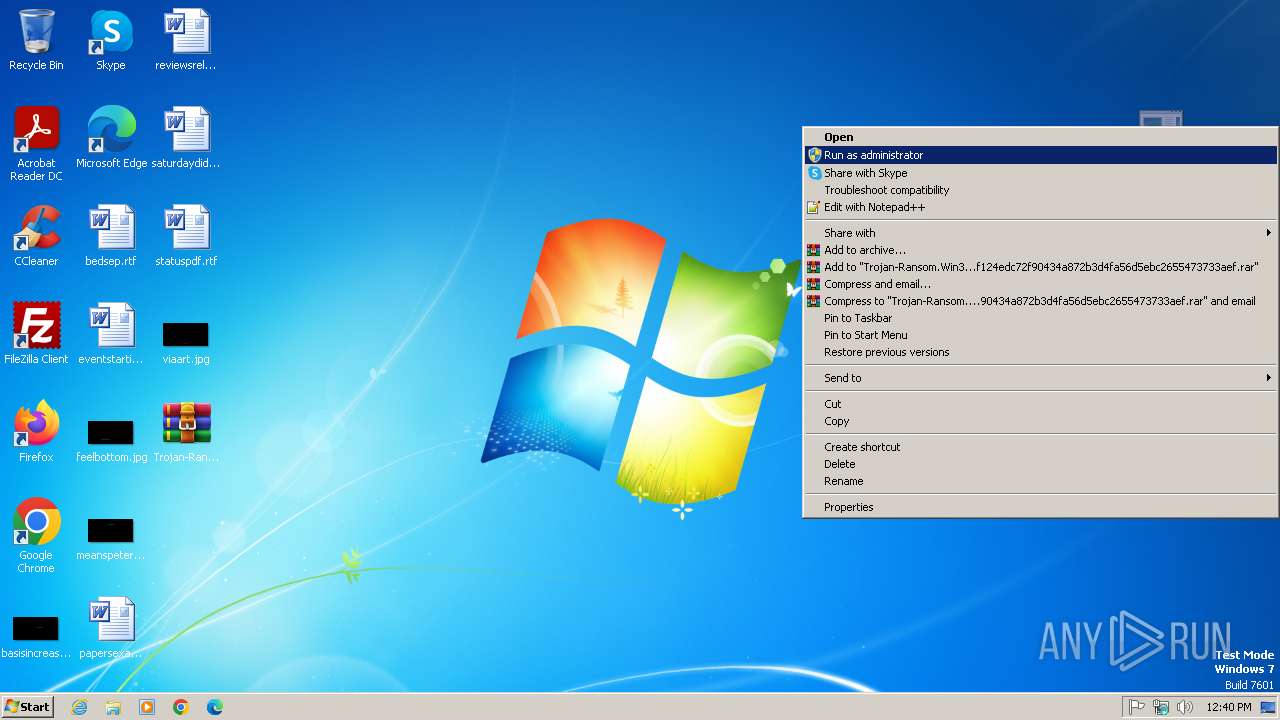Select the Acrobat Reader DC shortcut
This screenshot has height=720, width=1280.
coord(36,144)
